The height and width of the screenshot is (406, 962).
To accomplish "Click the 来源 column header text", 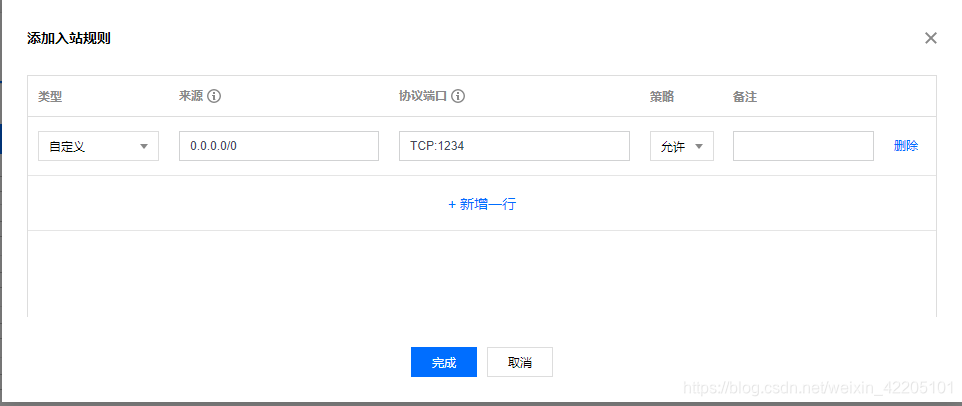I will click(191, 96).
